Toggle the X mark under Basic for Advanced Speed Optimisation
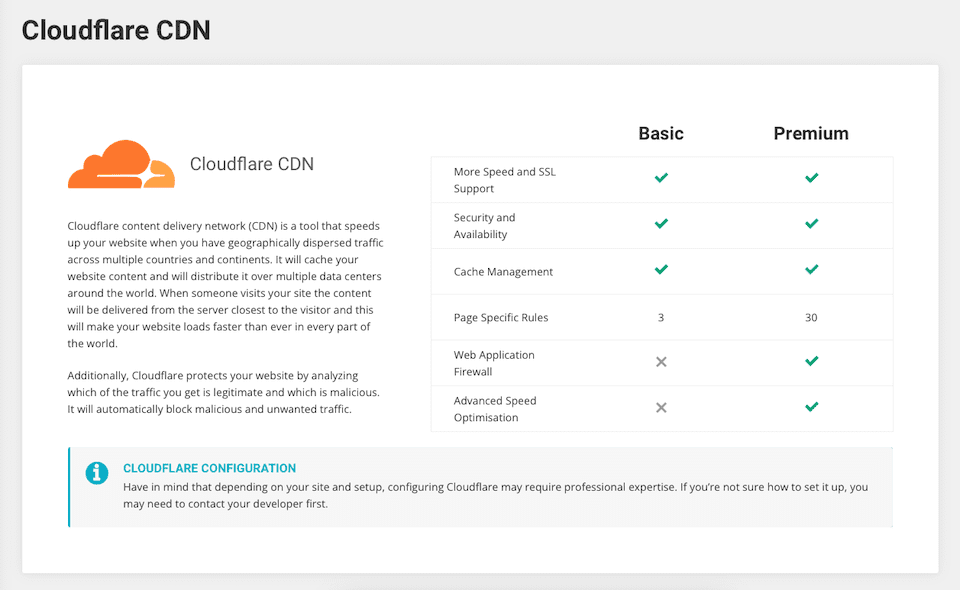This screenshot has width=960, height=590. (661, 406)
